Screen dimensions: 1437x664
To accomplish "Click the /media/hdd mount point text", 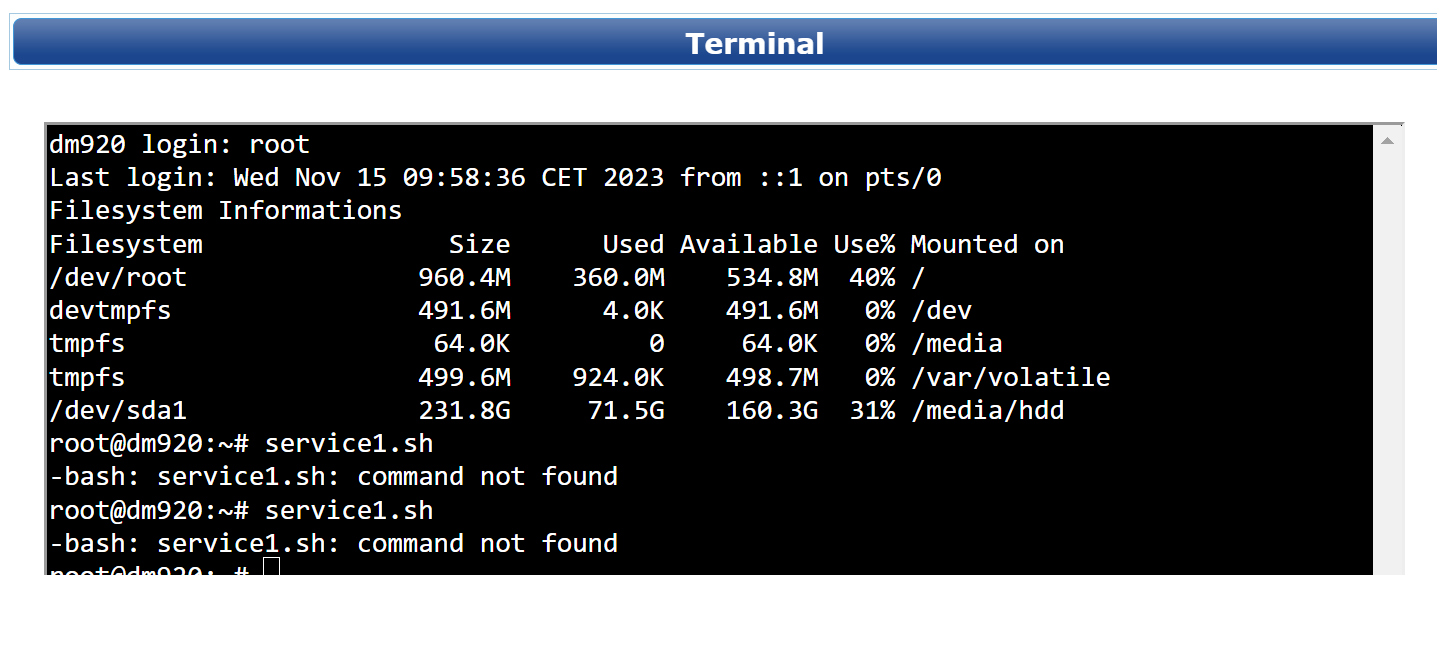I will click(987, 410).
